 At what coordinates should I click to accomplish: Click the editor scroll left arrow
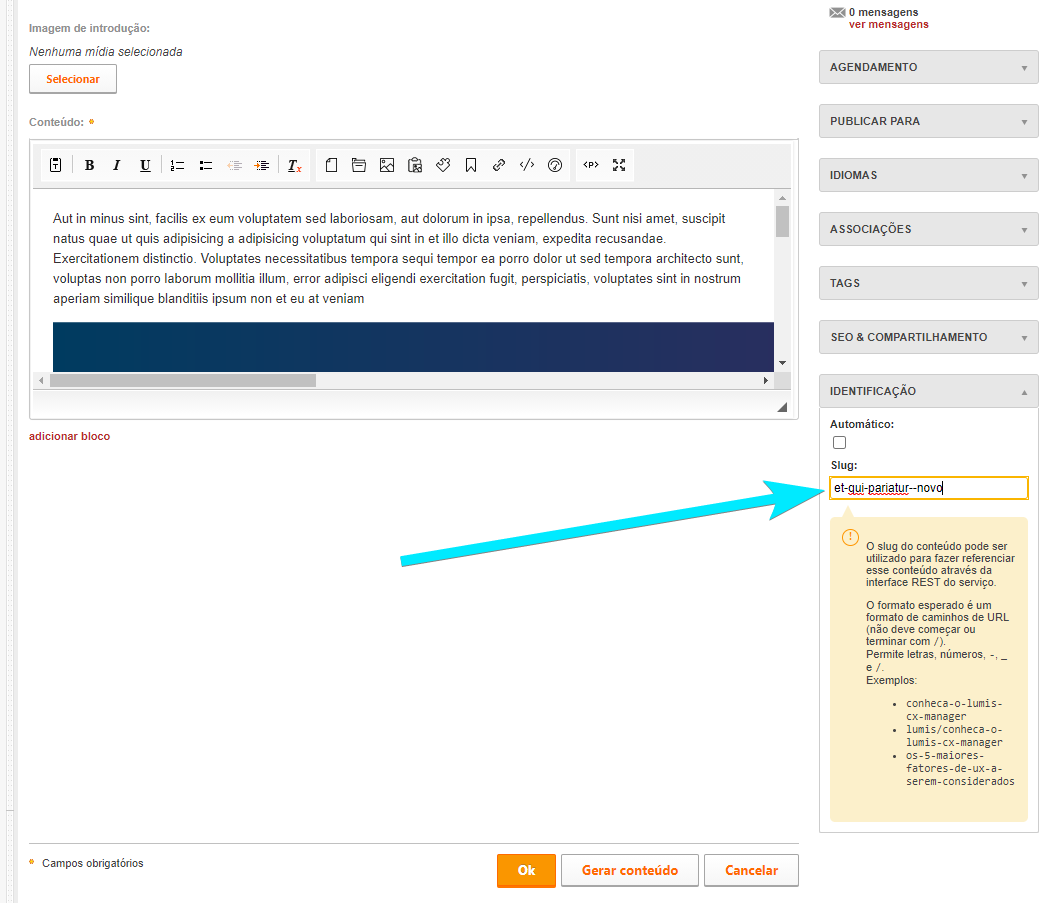(x=41, y=380)
